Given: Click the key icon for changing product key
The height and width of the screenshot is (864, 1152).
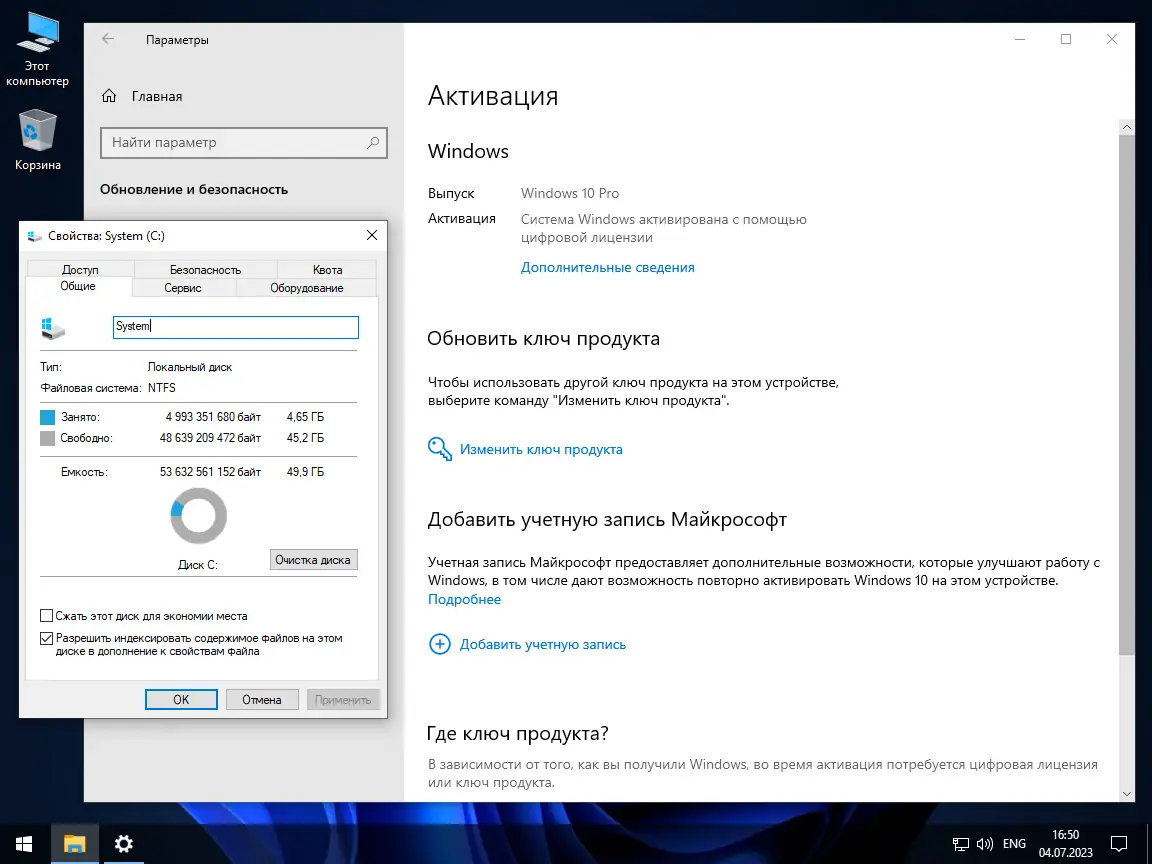Looking at the screenshot, I should [439, 449].
